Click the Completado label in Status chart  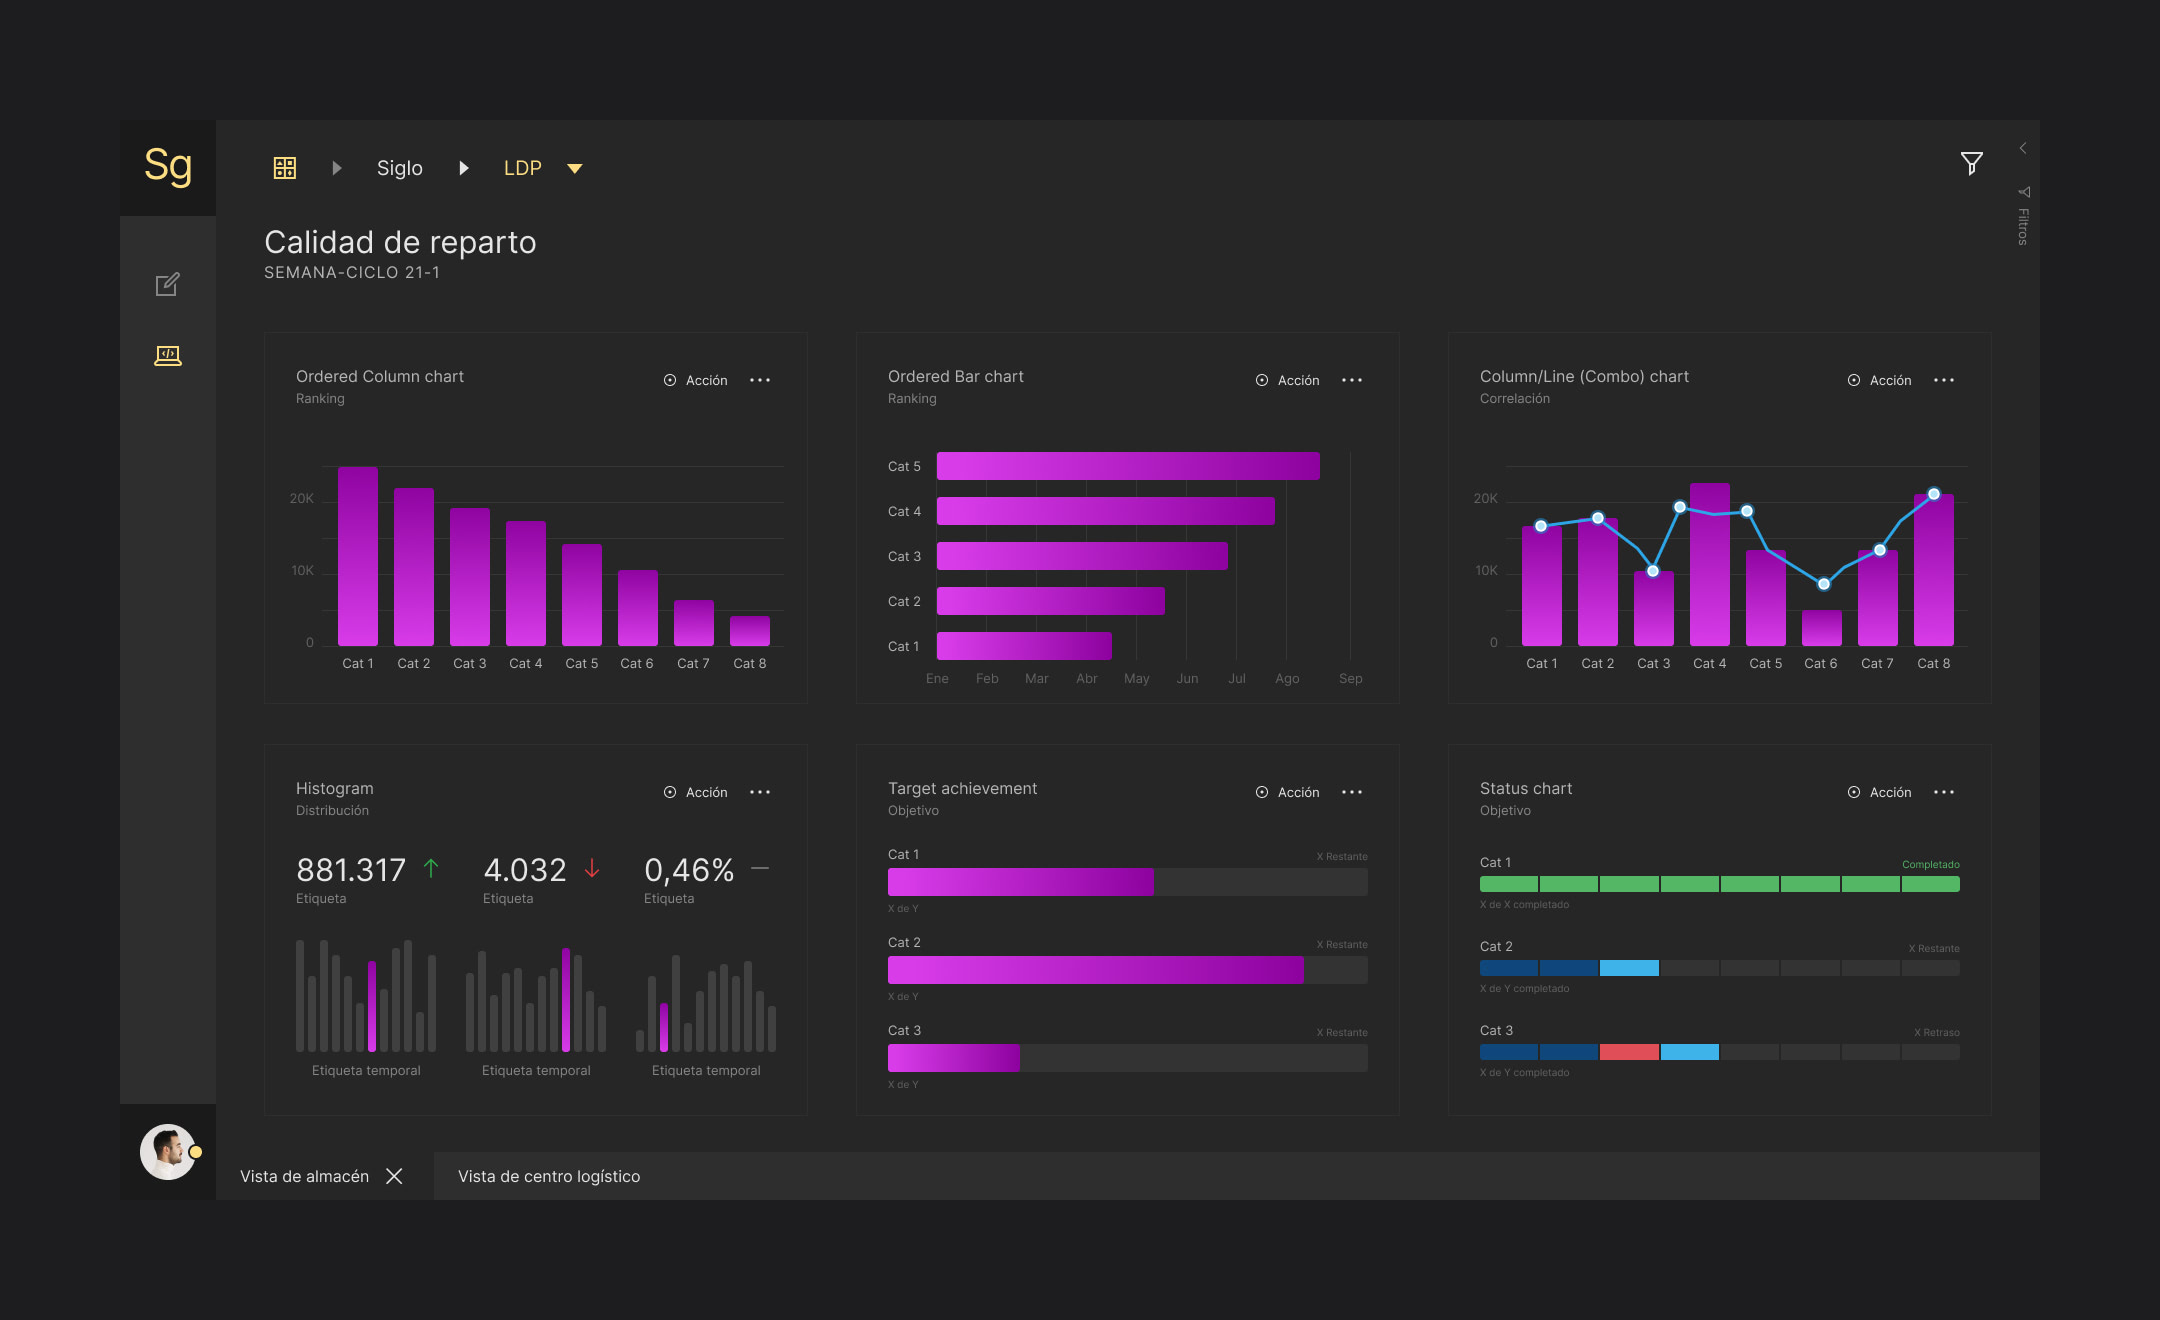1931,864
